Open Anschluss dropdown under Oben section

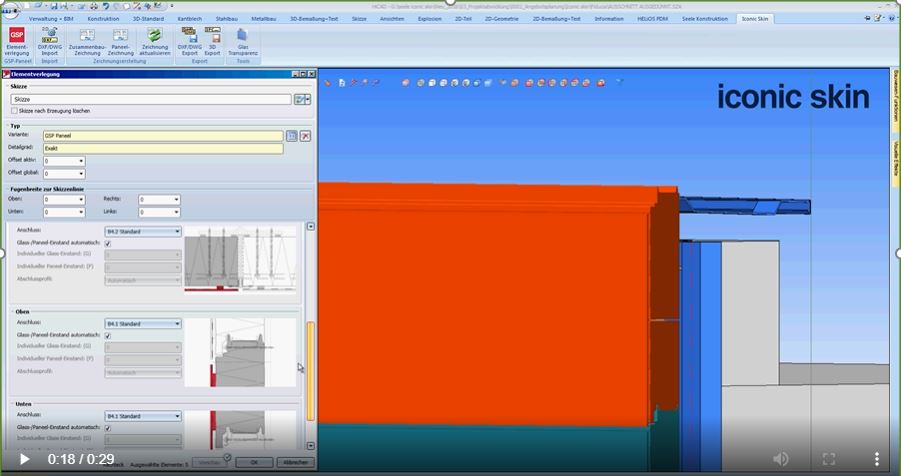pyautogui.click(x=143, y=324)
